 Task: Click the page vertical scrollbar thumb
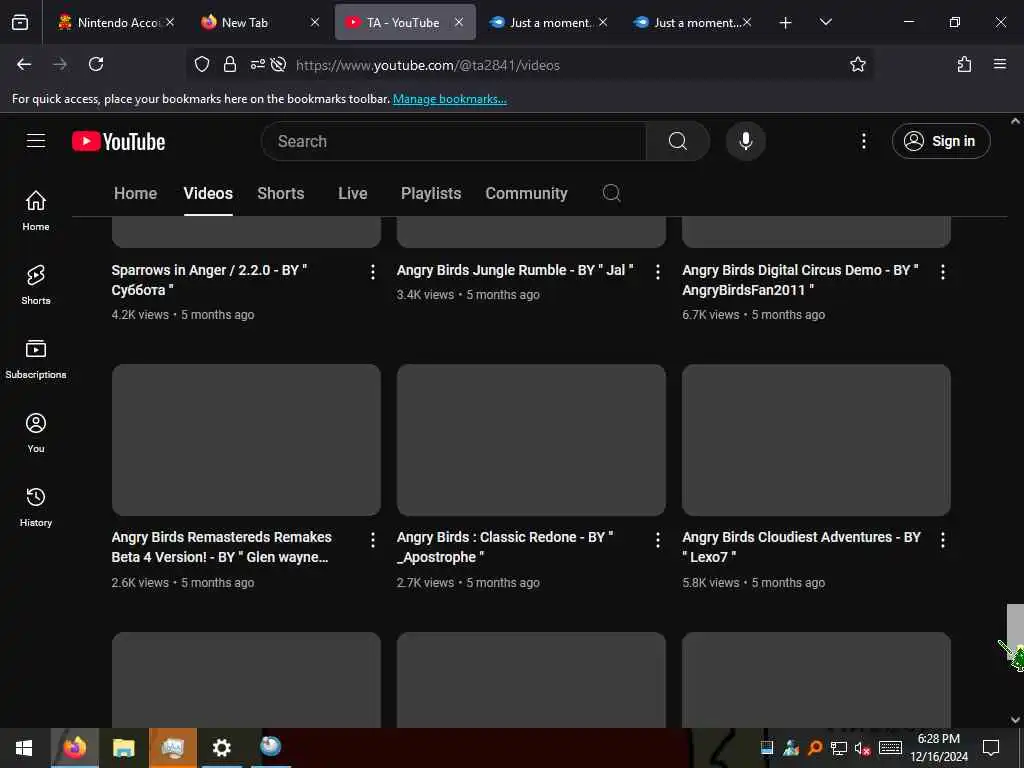pyautogui.click(x=1015, y=630)
